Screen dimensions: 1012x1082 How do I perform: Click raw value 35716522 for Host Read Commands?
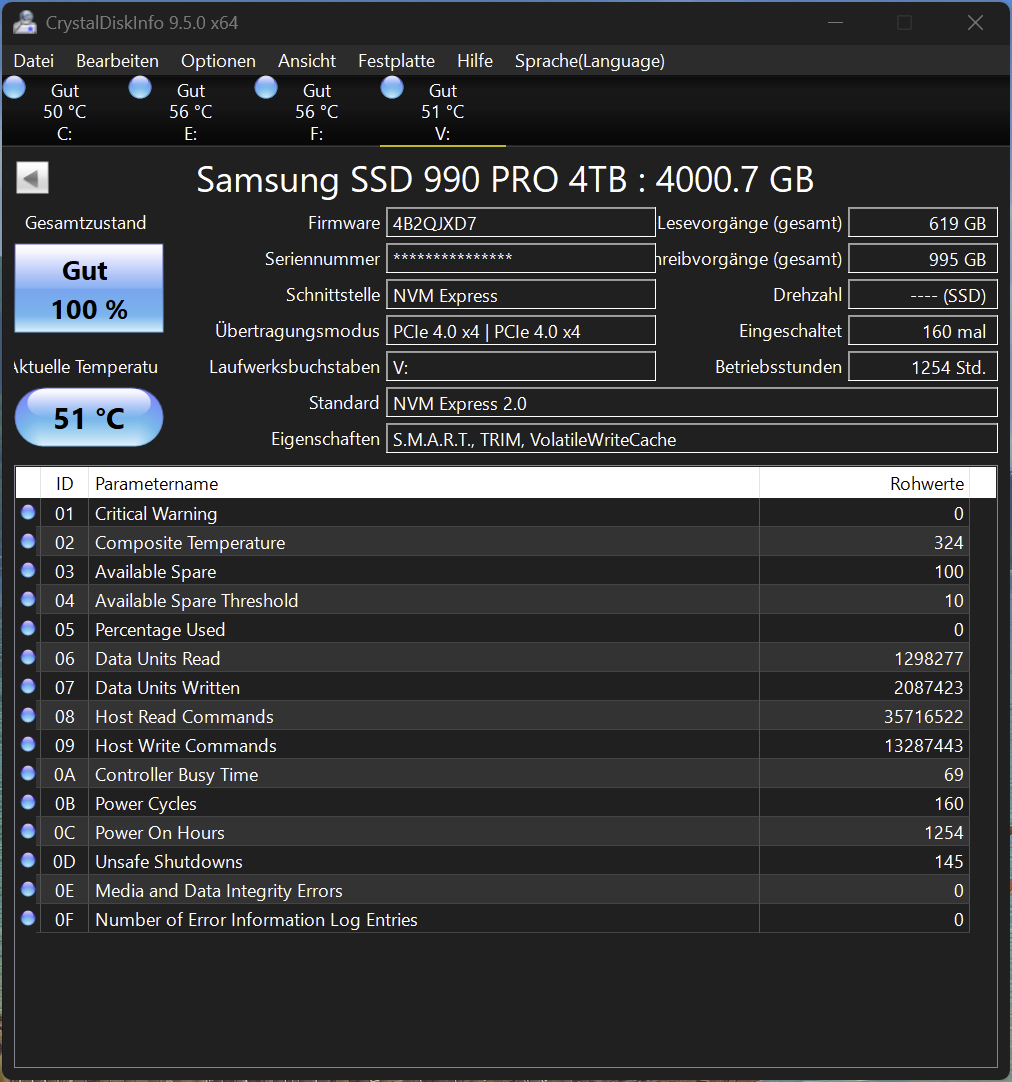tap(924, 716)
